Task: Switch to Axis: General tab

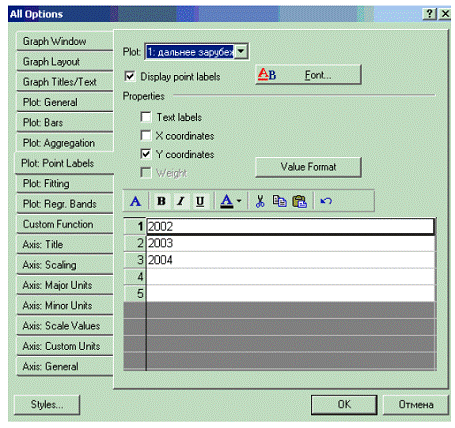Action: 65,366
